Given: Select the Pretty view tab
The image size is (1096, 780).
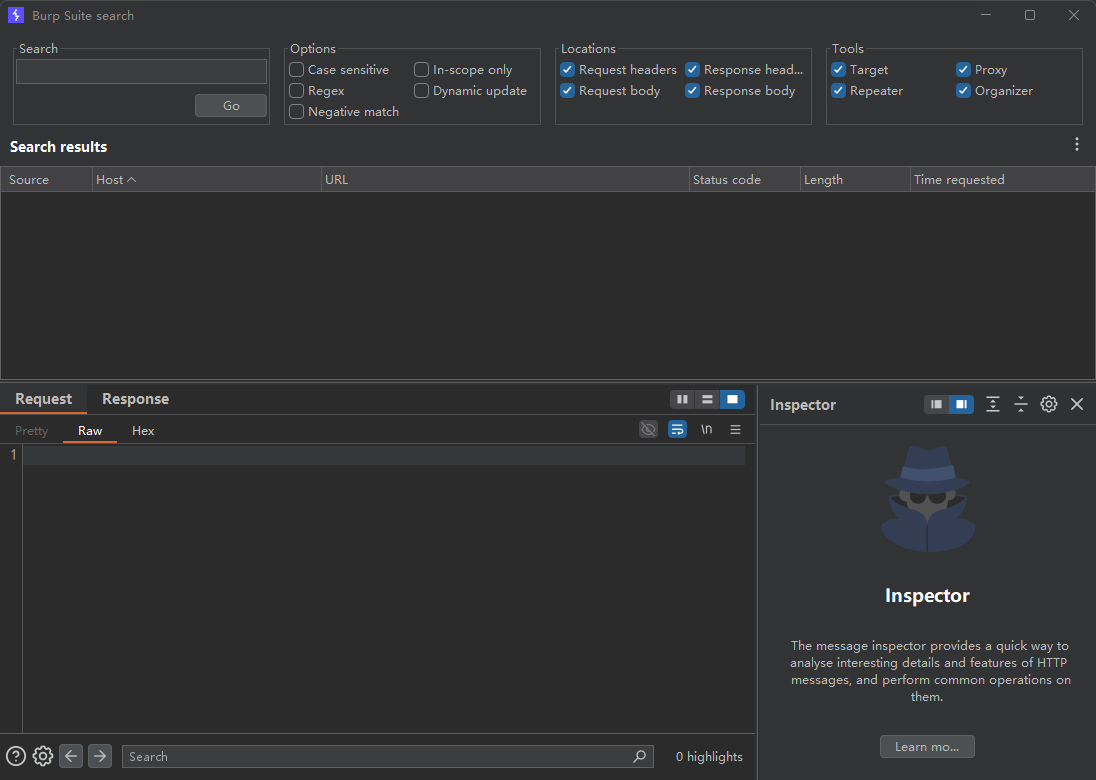Looking at the screenshot, I should coord(31,431).
